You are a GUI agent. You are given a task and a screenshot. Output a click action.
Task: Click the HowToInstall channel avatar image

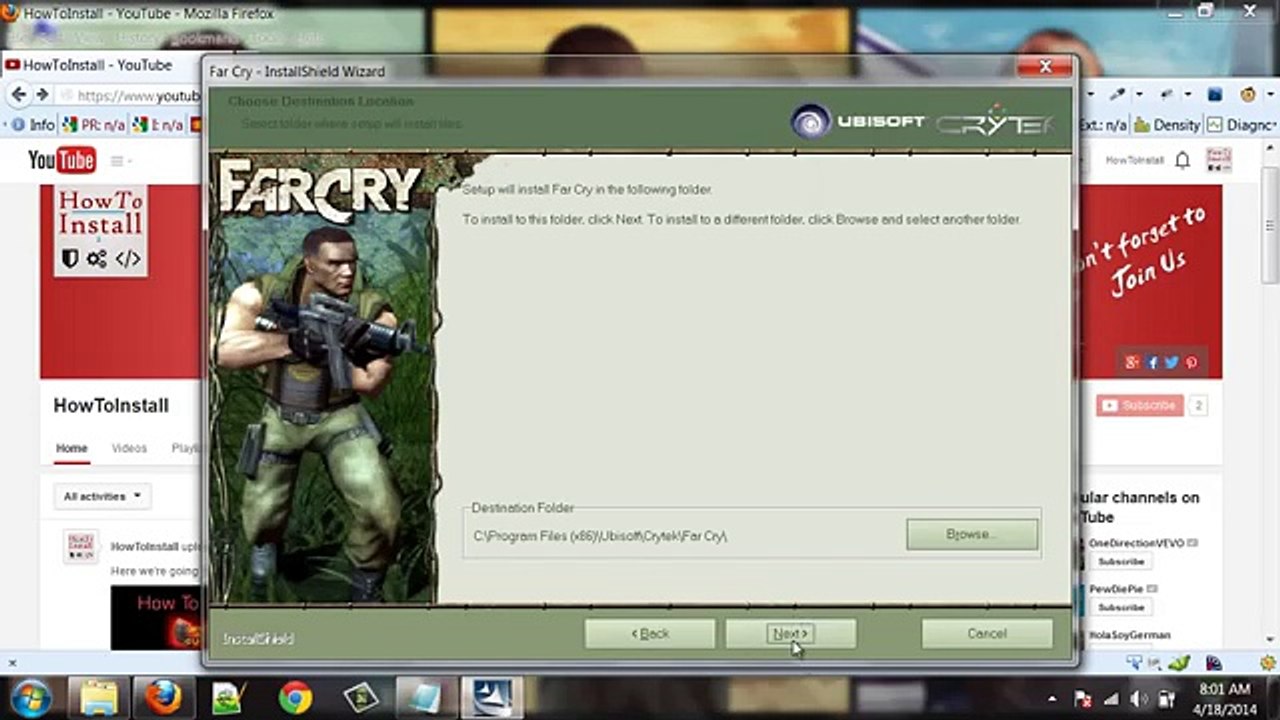click(x=100, y=230)
